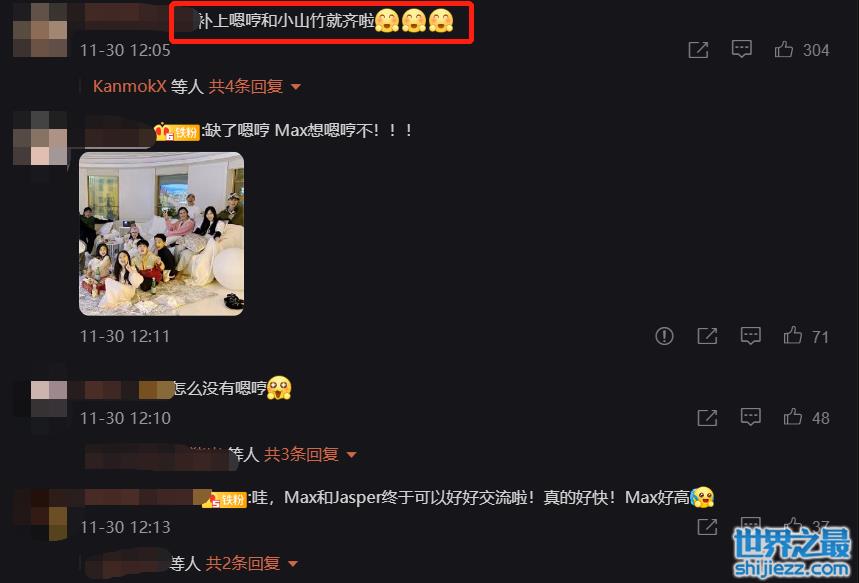Image resolution: width=859 pixels, height=583 pixels.
Task: Share the 12:10 comment
Action: [x=707, y=418]
